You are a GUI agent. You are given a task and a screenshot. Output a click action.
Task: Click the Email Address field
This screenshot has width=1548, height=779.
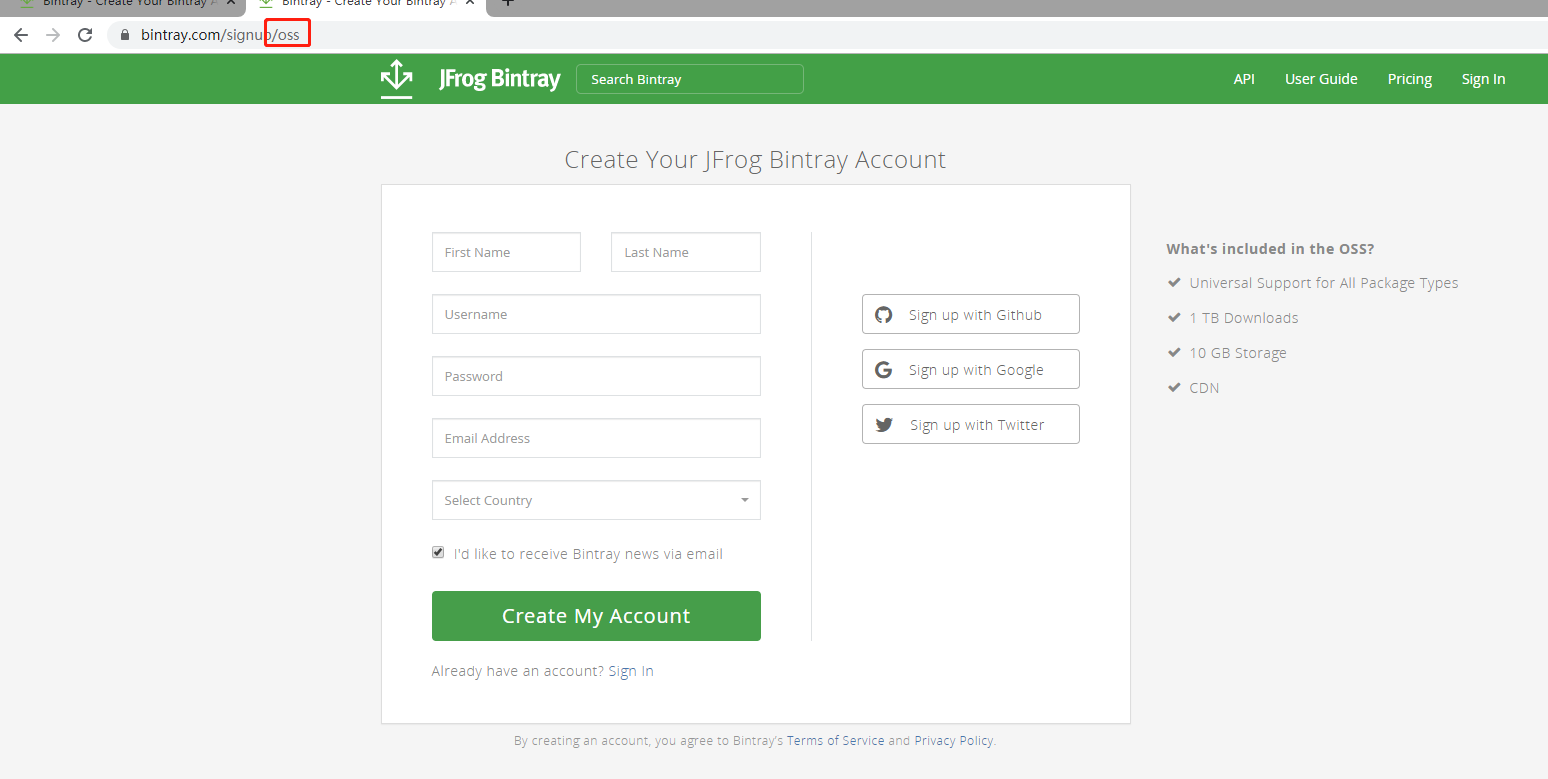click(x=596, y=438)
